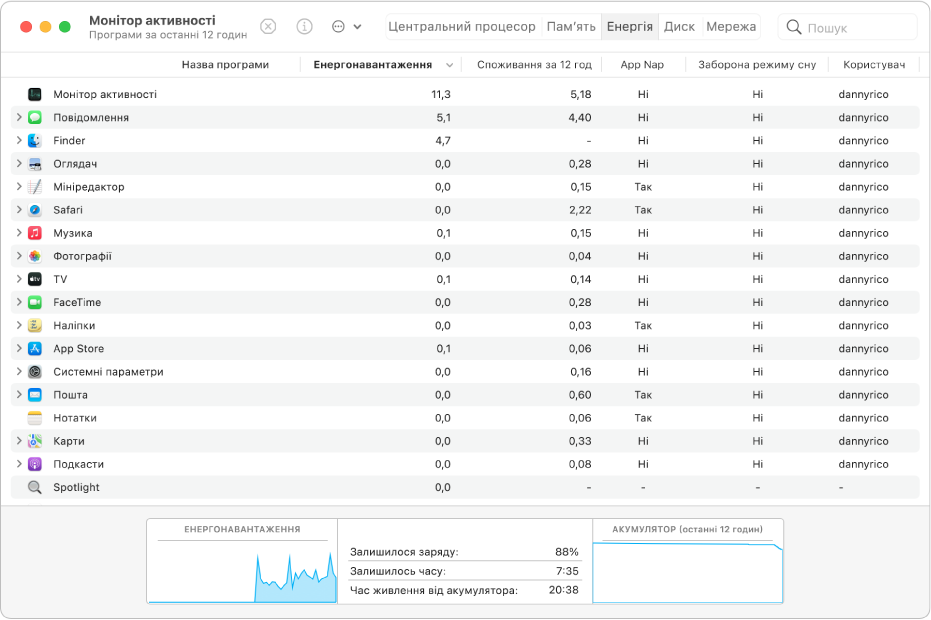Sort by App Nap column header

642,65
